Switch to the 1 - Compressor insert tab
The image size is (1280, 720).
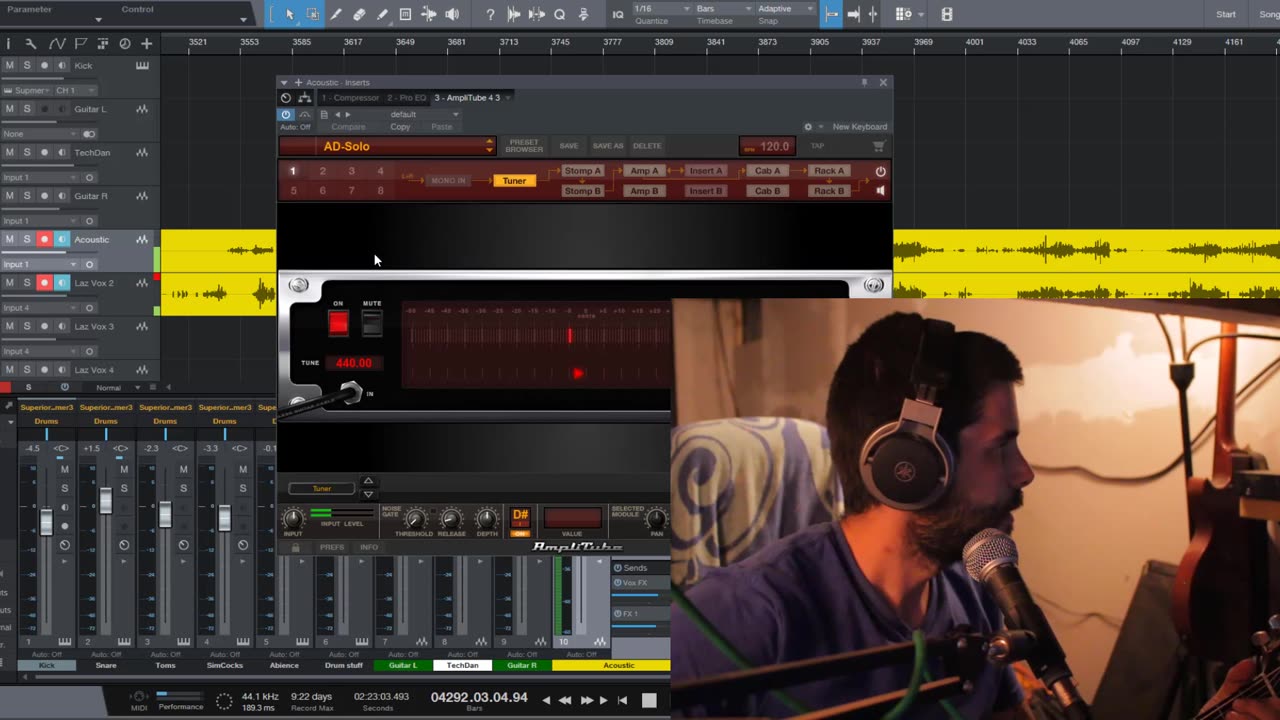pos(350,98)
